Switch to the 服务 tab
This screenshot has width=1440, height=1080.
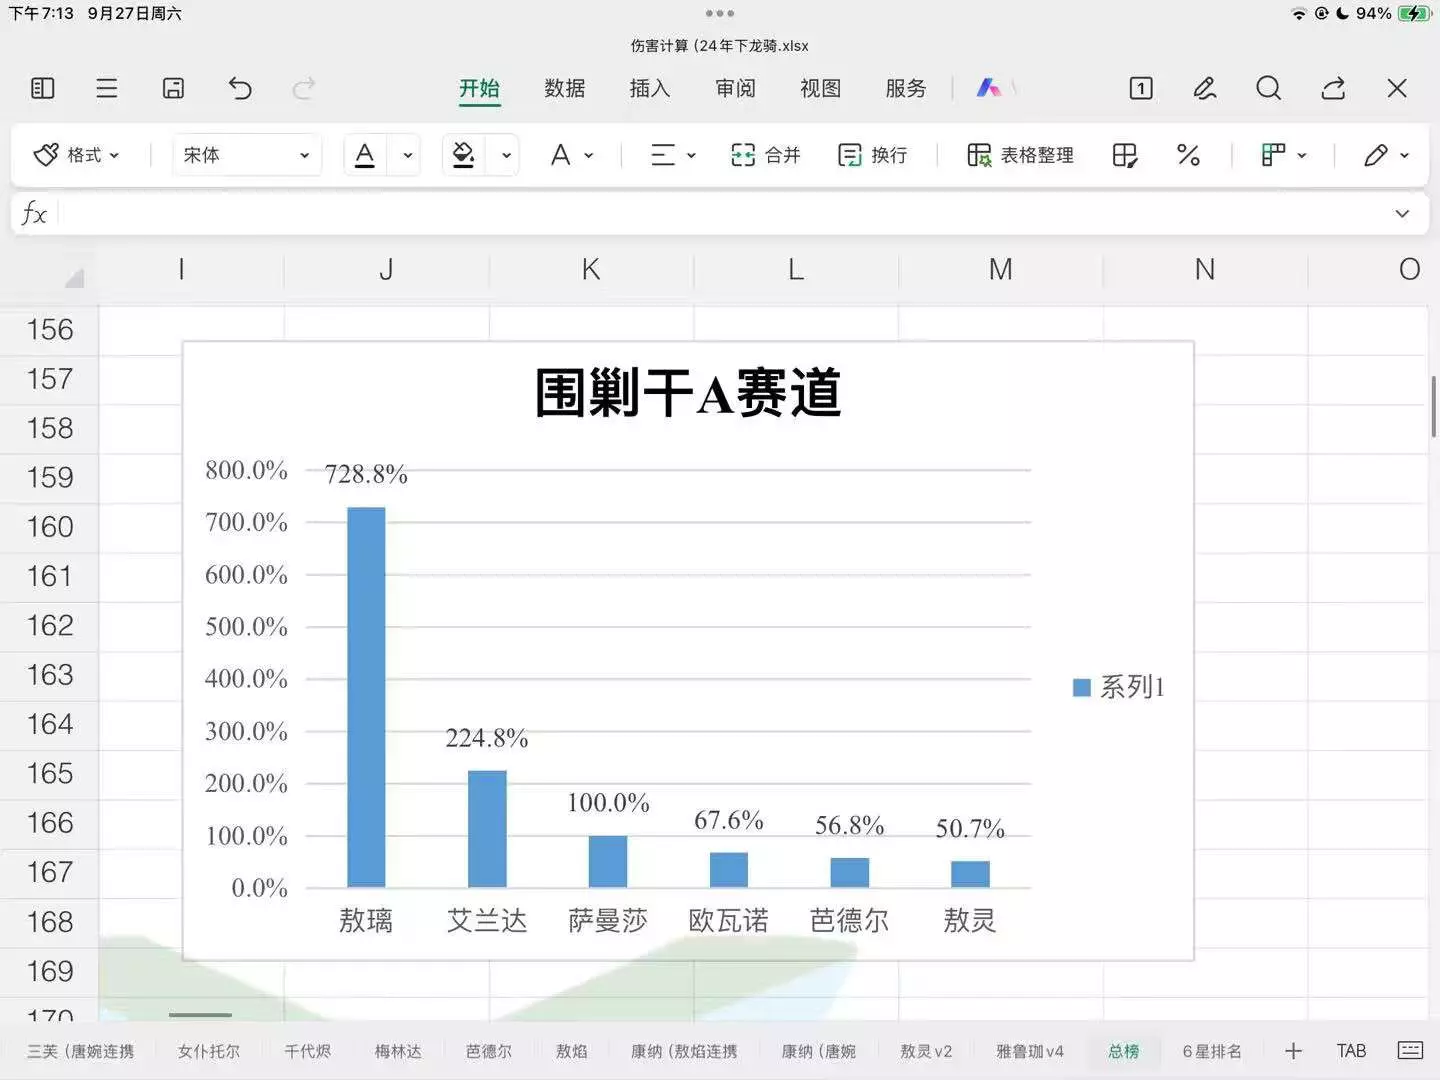pyautogui.click(x=906, y=88)
